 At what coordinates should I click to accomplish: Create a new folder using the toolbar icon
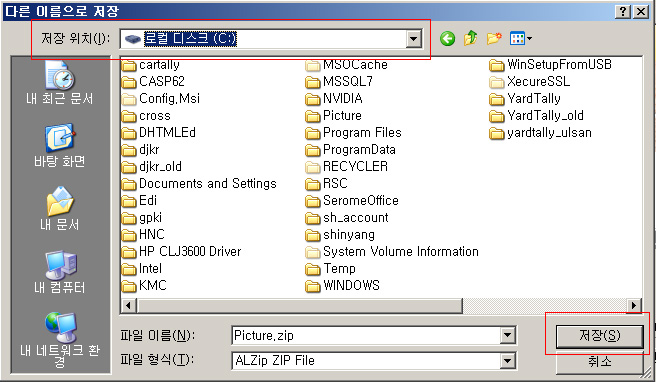[x=494, y=38]
